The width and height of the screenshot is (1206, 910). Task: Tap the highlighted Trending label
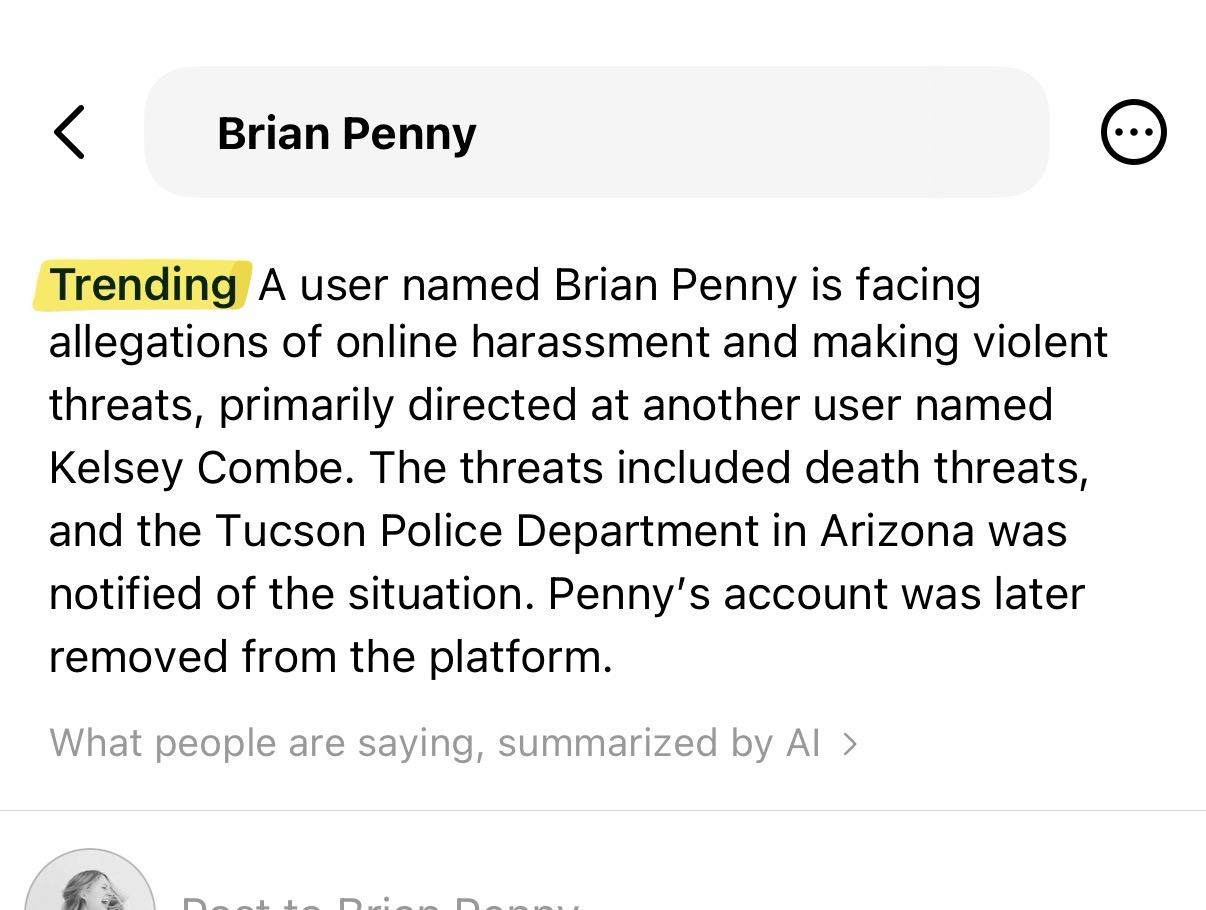(144, 285)
